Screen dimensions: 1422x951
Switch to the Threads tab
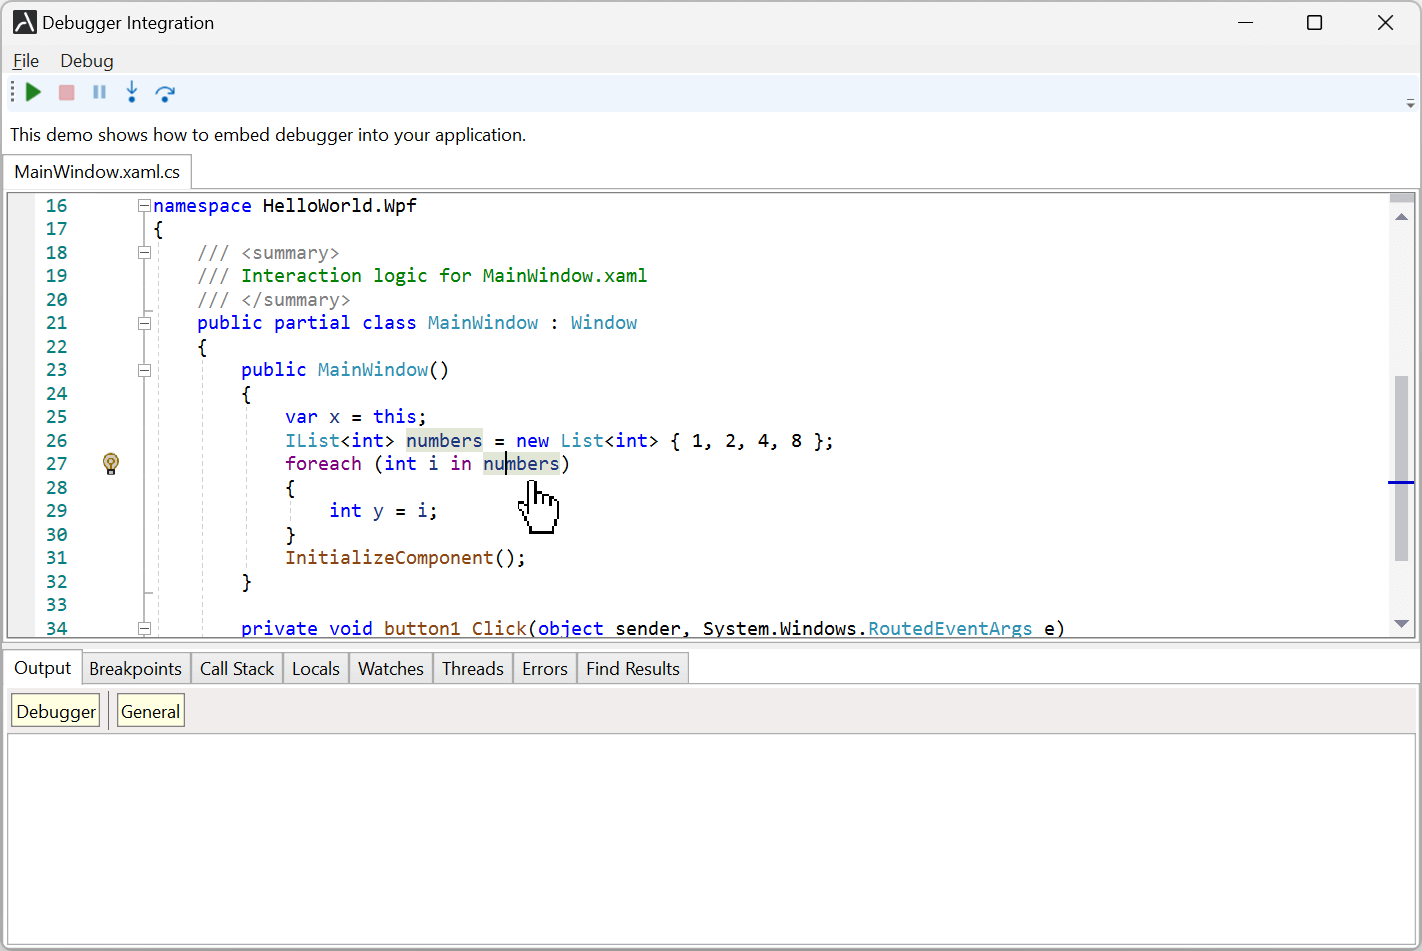tap(473, 669)
